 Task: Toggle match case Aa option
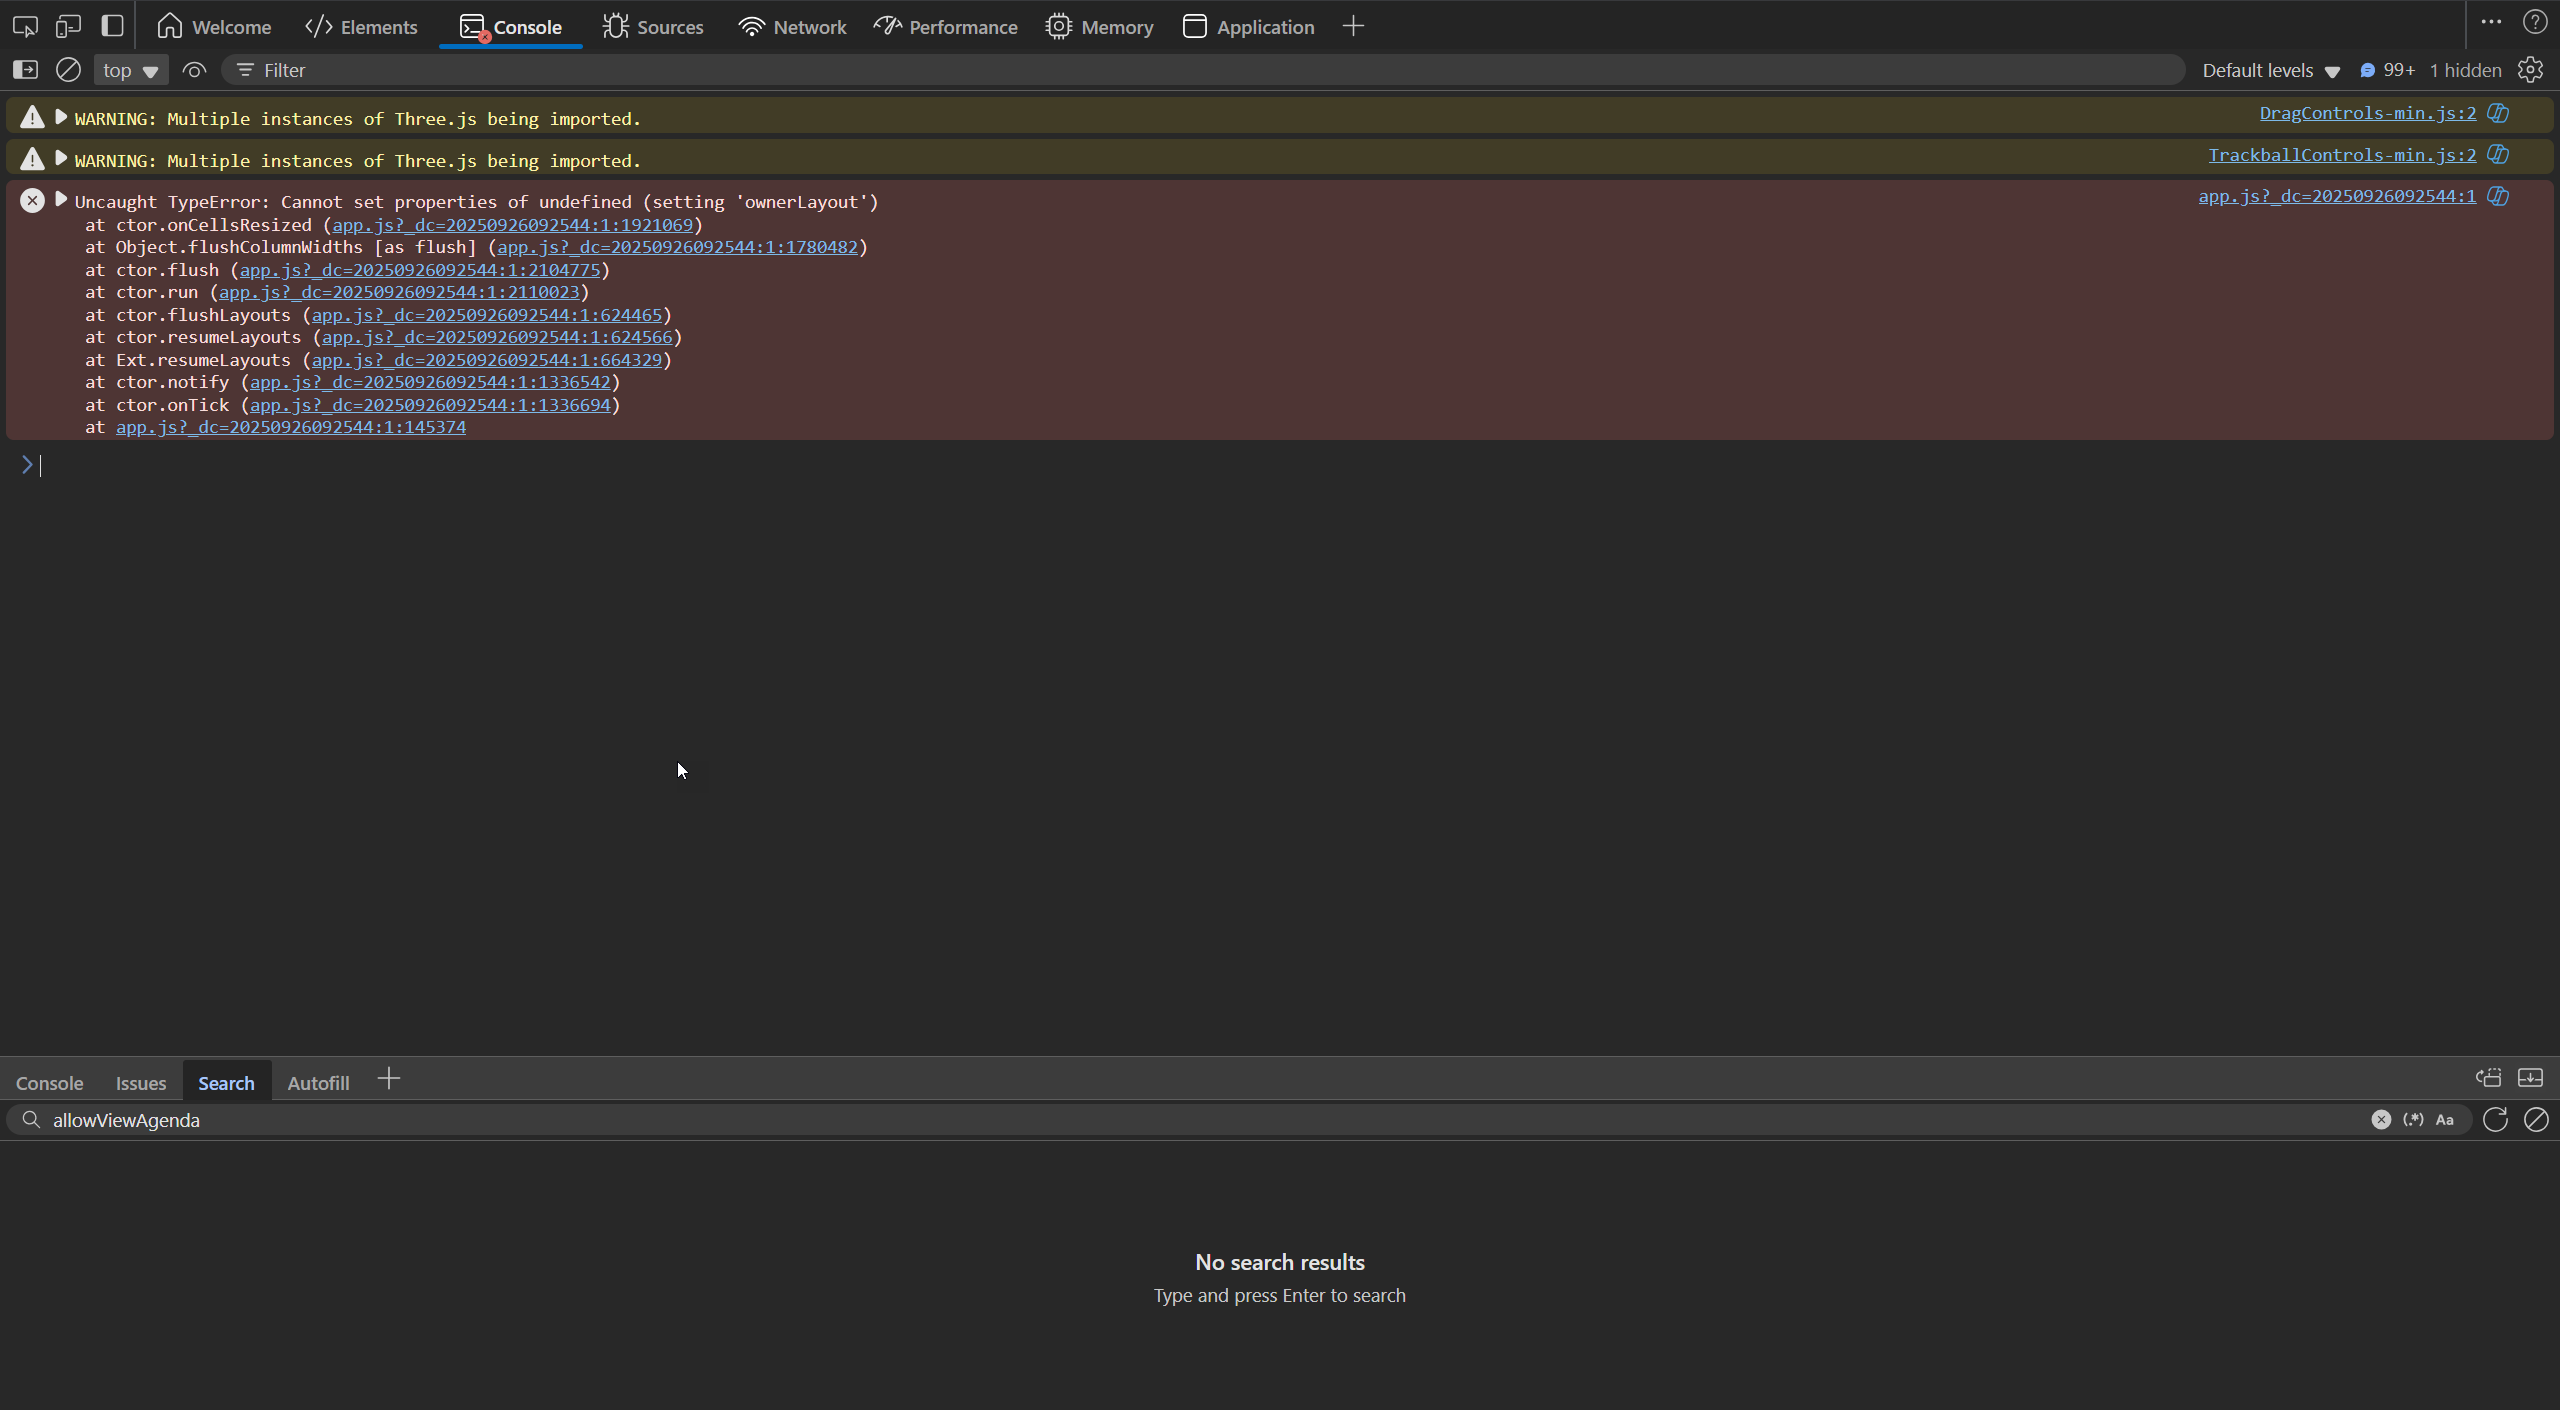tap(2445, 1120)
